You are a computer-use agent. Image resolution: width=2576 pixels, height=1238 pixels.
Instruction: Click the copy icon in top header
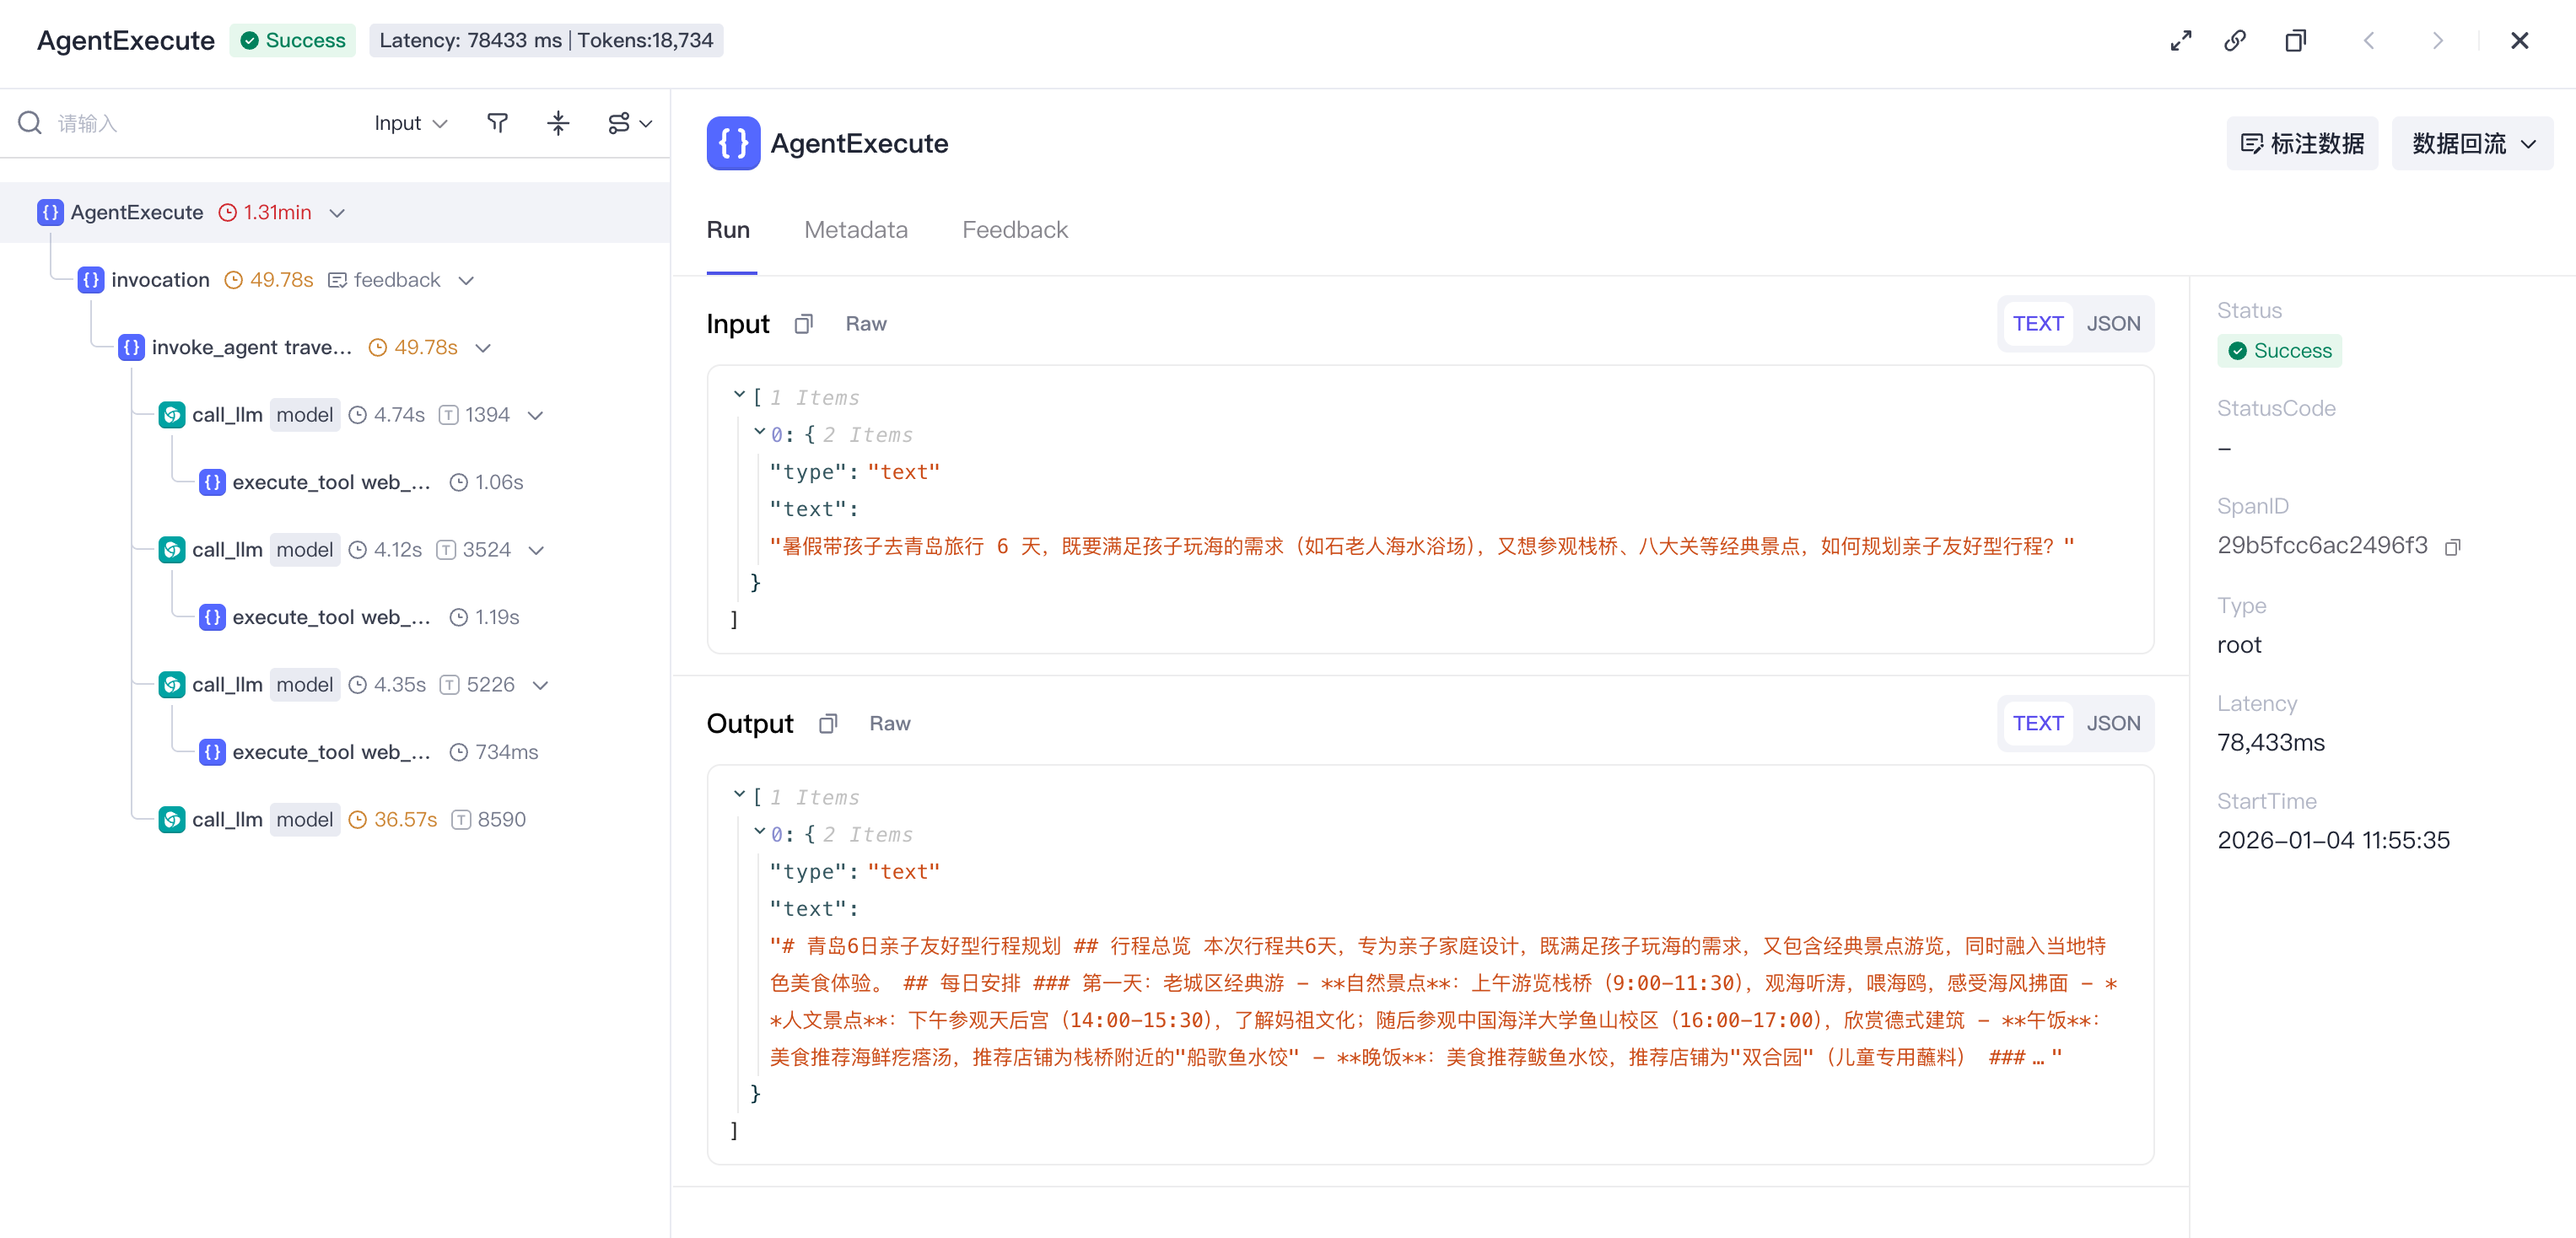[2295, 41]
